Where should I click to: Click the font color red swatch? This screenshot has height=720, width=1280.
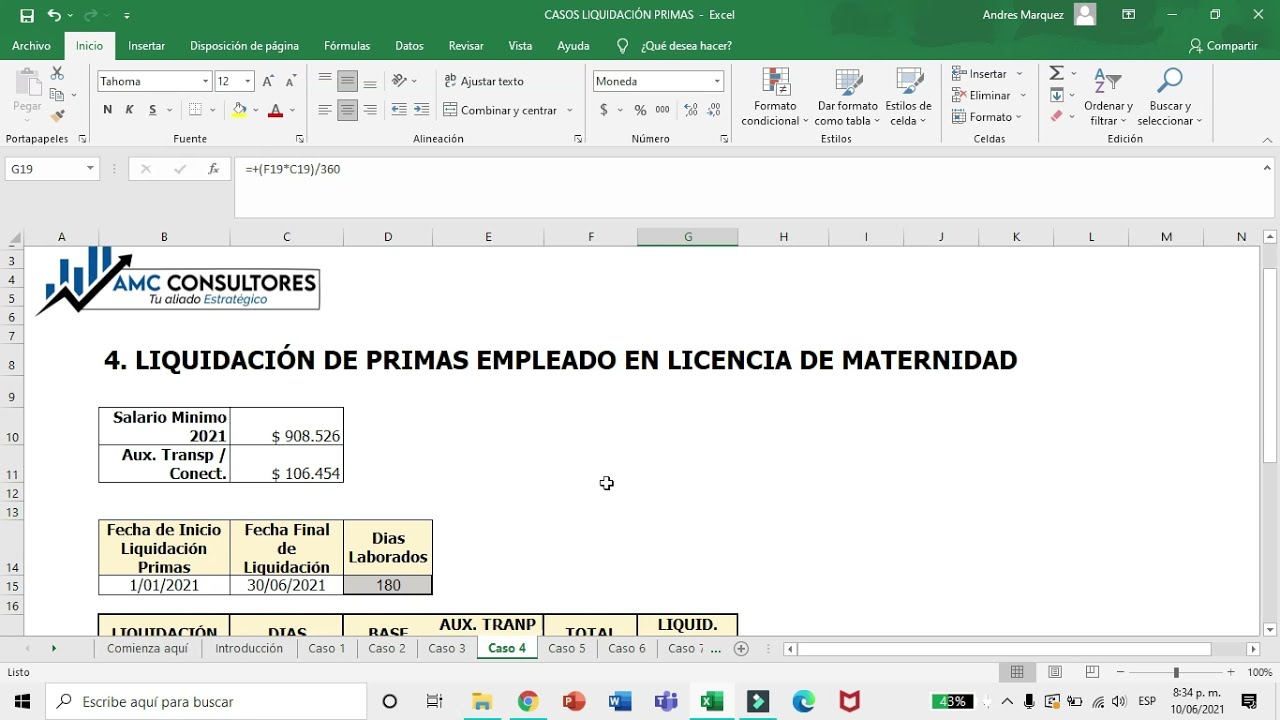[x=276, y=110]
